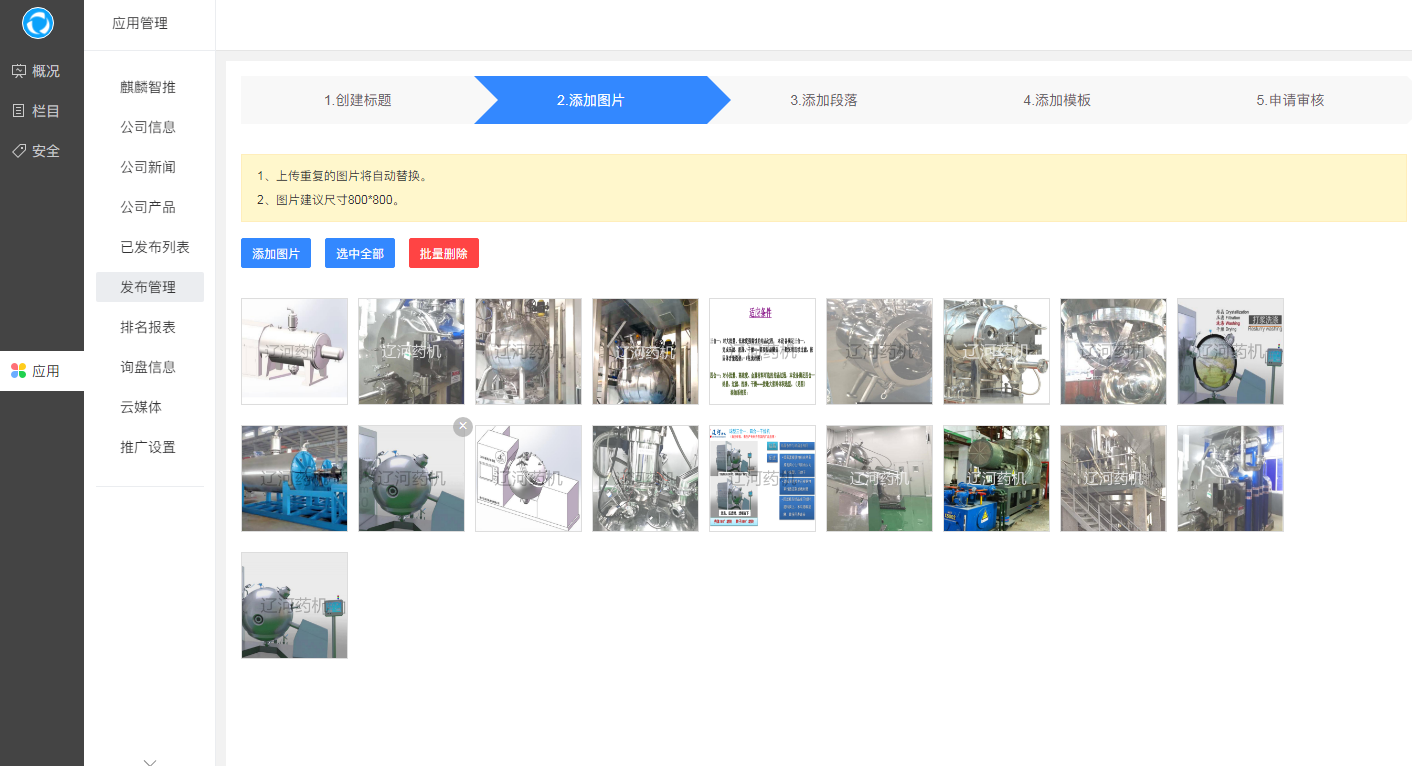This screenshot has height=766, width=1412.
Task: Open 麒麟智推 menu item
Action: pyautogui.click(x=148, y=87)
